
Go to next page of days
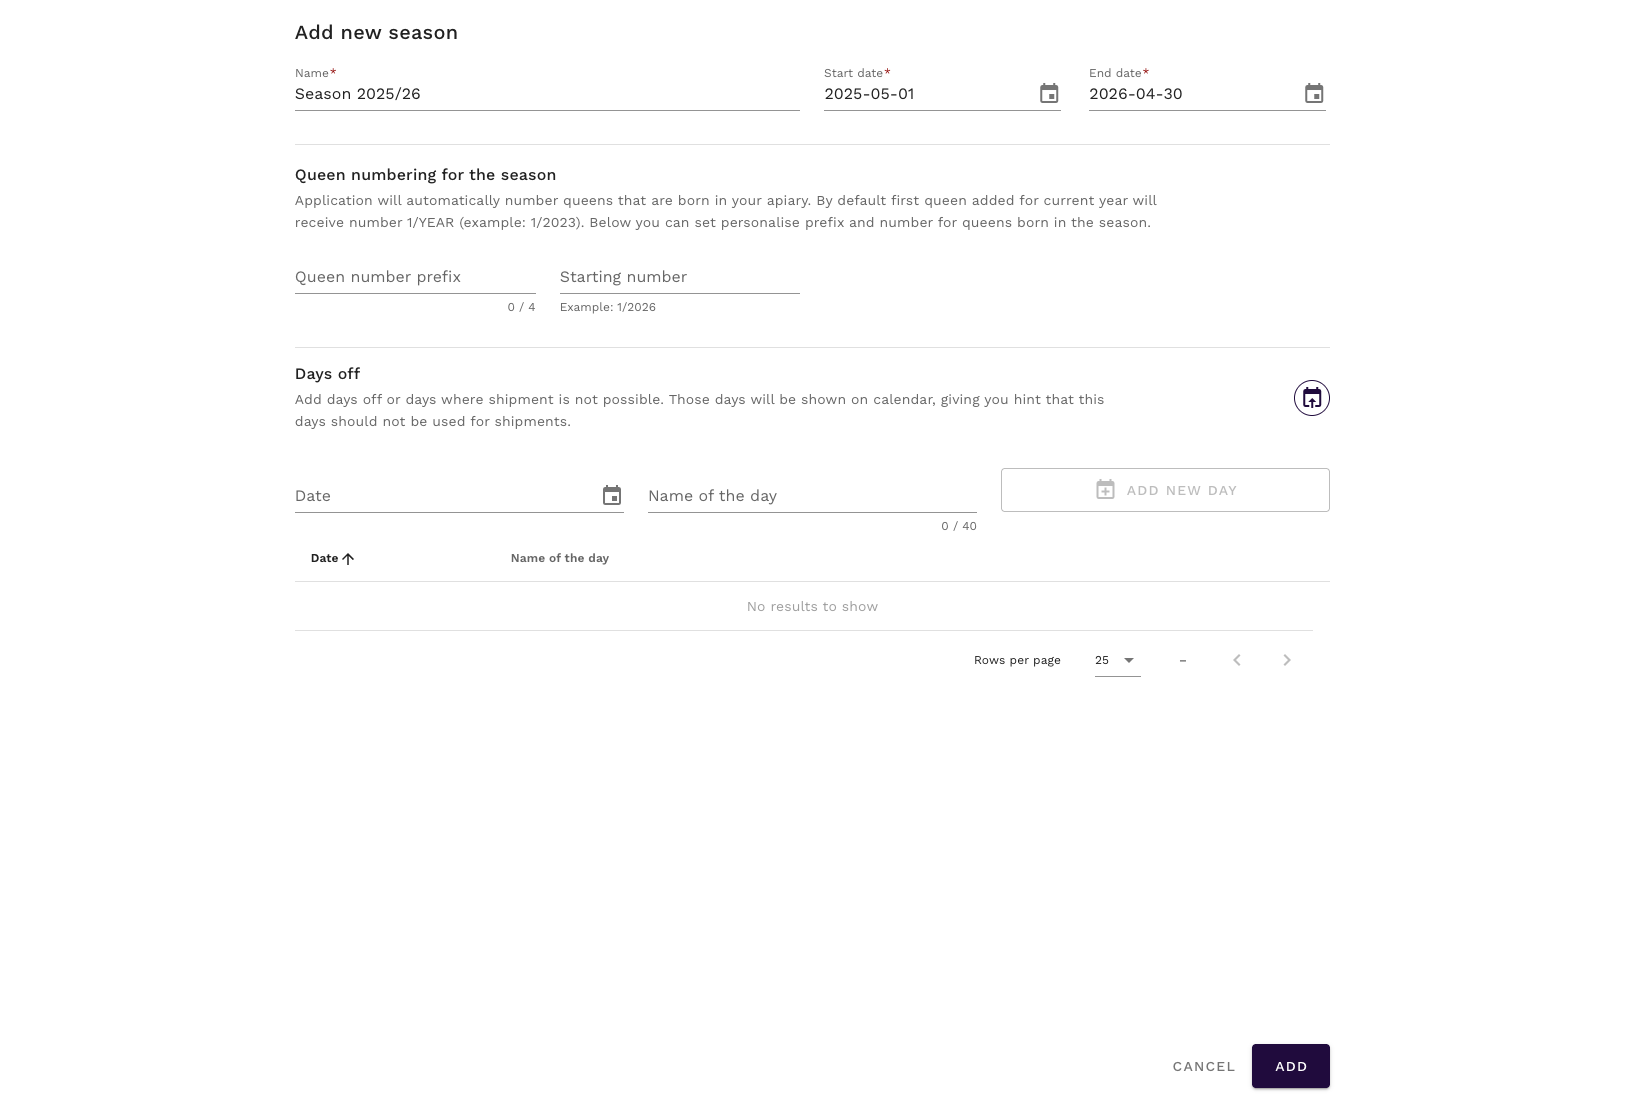[1287, 660]
